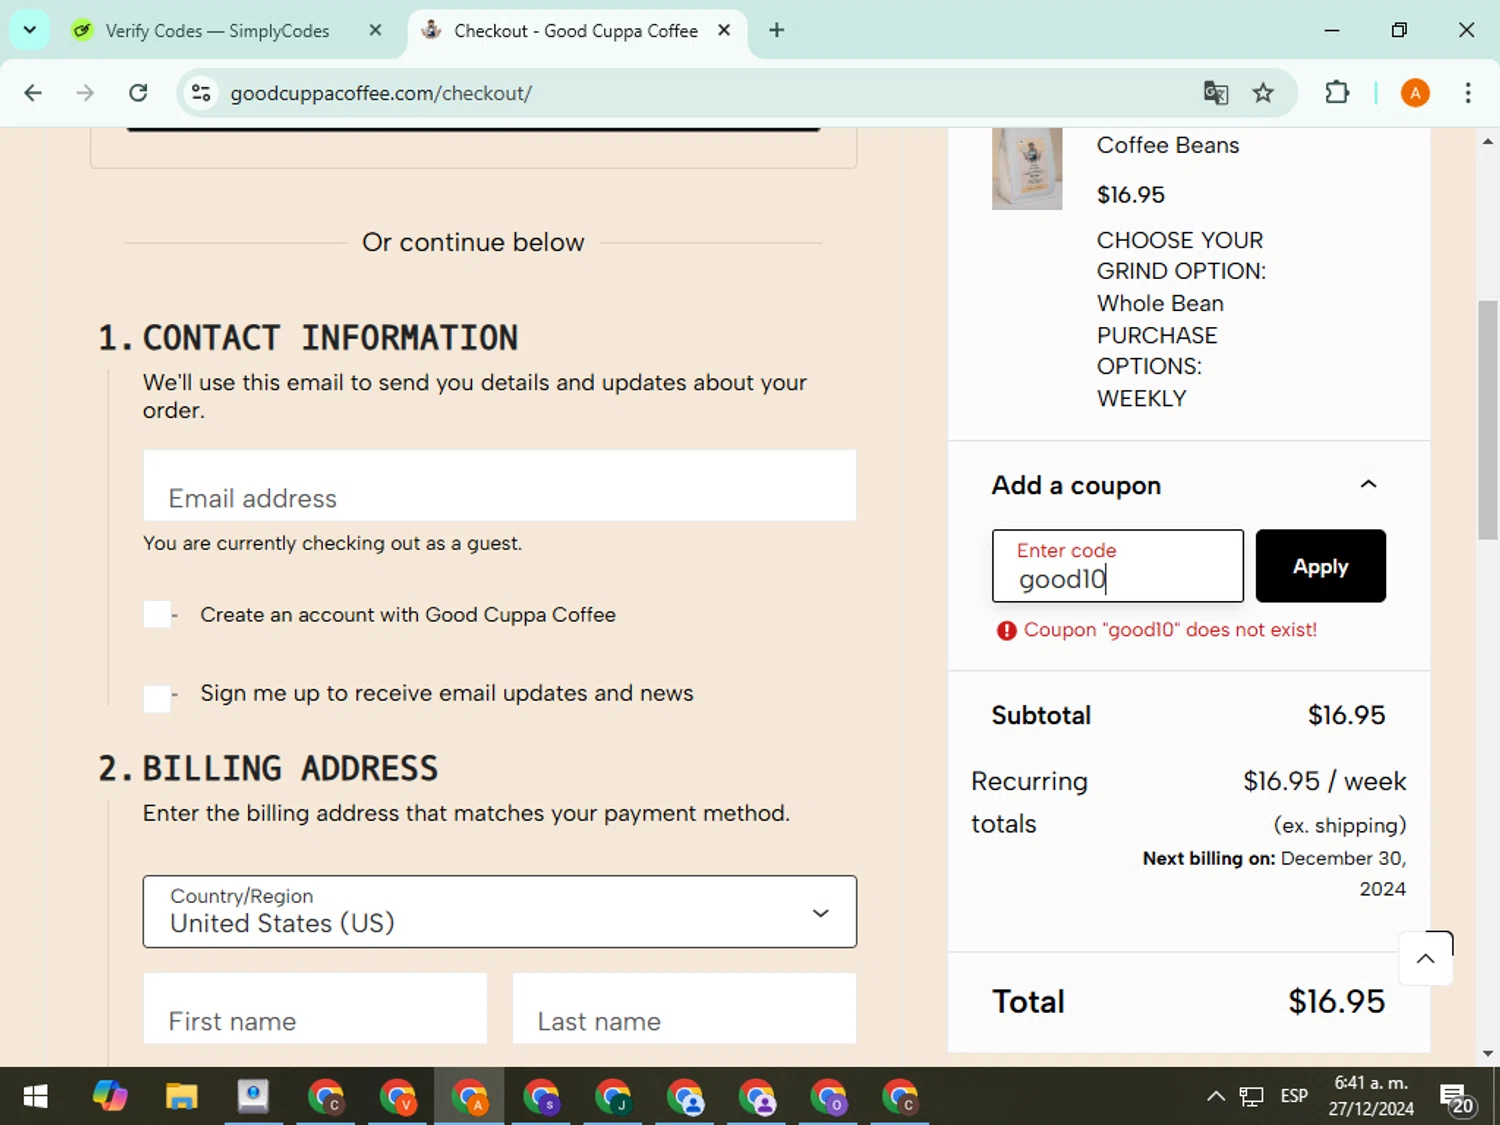Open the taskbar app right of File Explorer
Image resolution: width=1500 pixels, height=1125 pixels.
pyautogui.click(x=253, y=1096)
